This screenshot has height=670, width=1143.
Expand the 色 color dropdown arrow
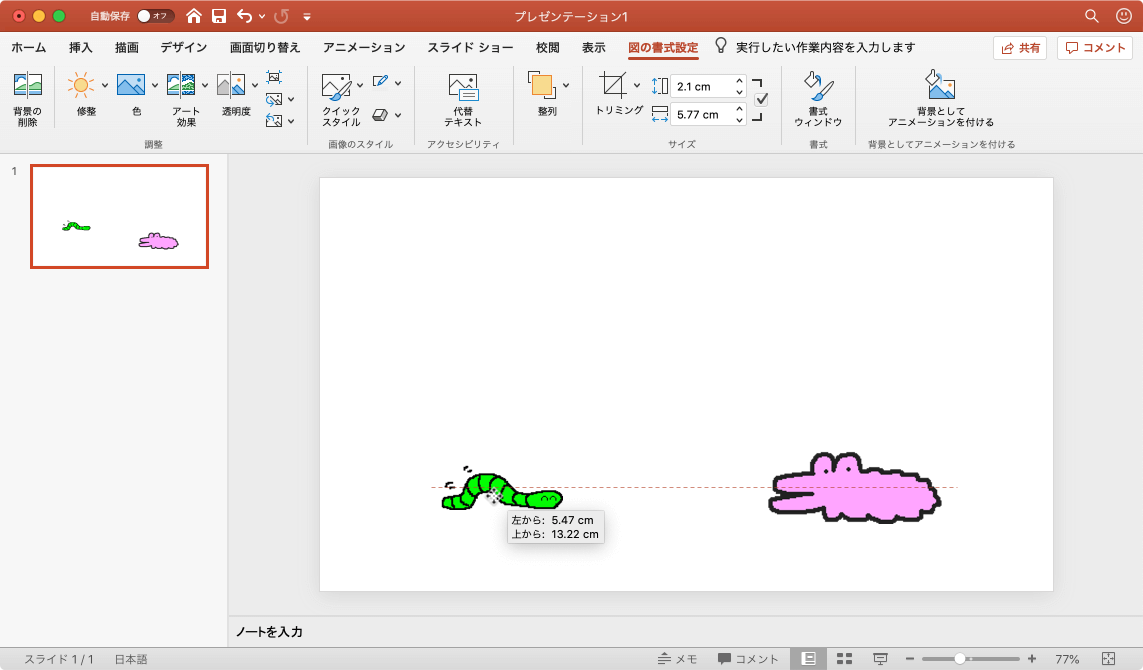(155, 85)
